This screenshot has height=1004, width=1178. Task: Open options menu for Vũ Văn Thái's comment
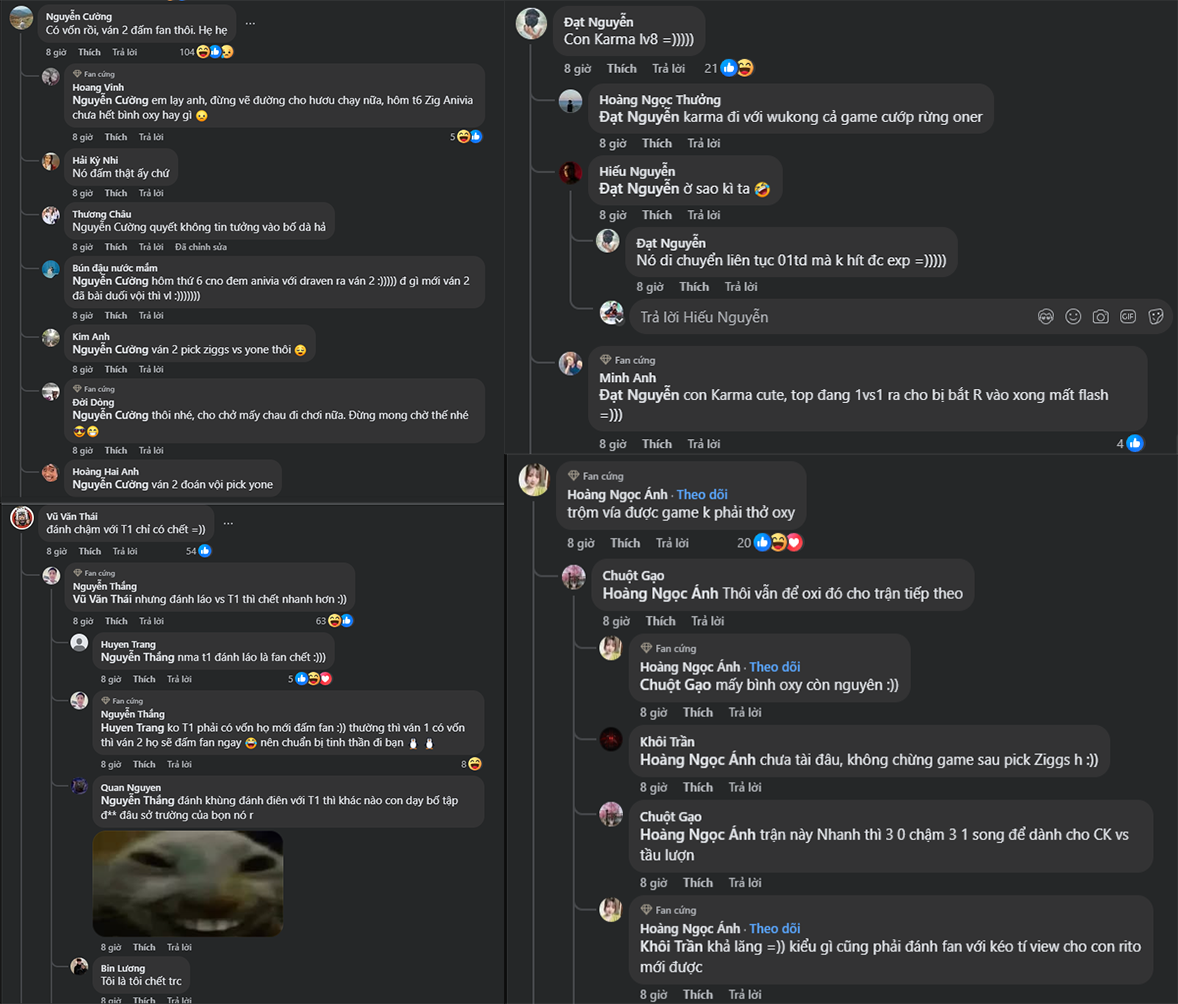[x=228, y=522]
